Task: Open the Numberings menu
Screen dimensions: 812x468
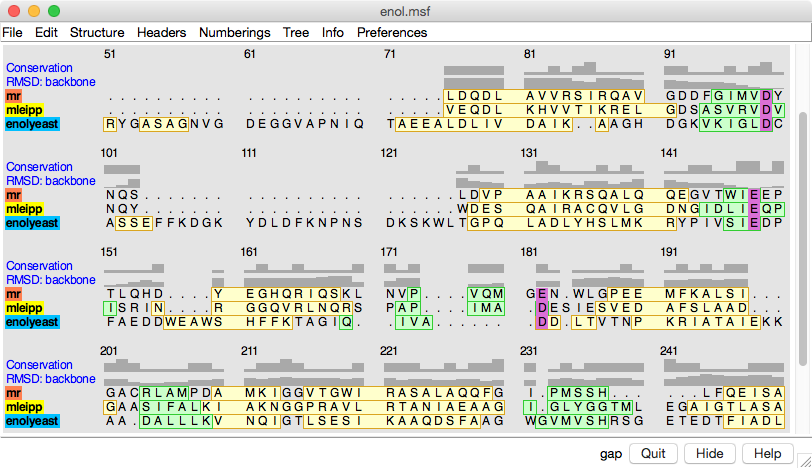Action: tap(234, 32)
